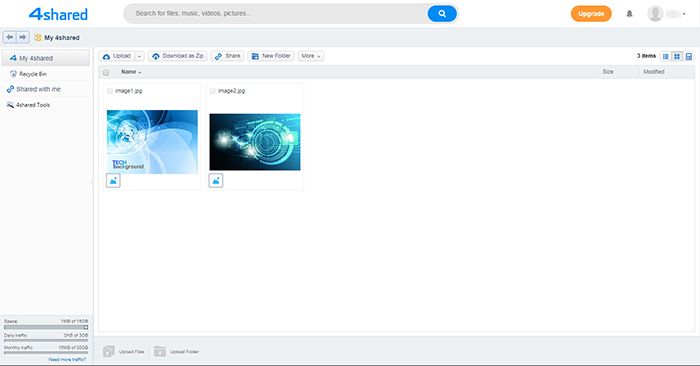Viewport: 700px width, 366px height.
Task: Click the blue search magnifier button
Action: pyautogui.click(x=442, y=13)
